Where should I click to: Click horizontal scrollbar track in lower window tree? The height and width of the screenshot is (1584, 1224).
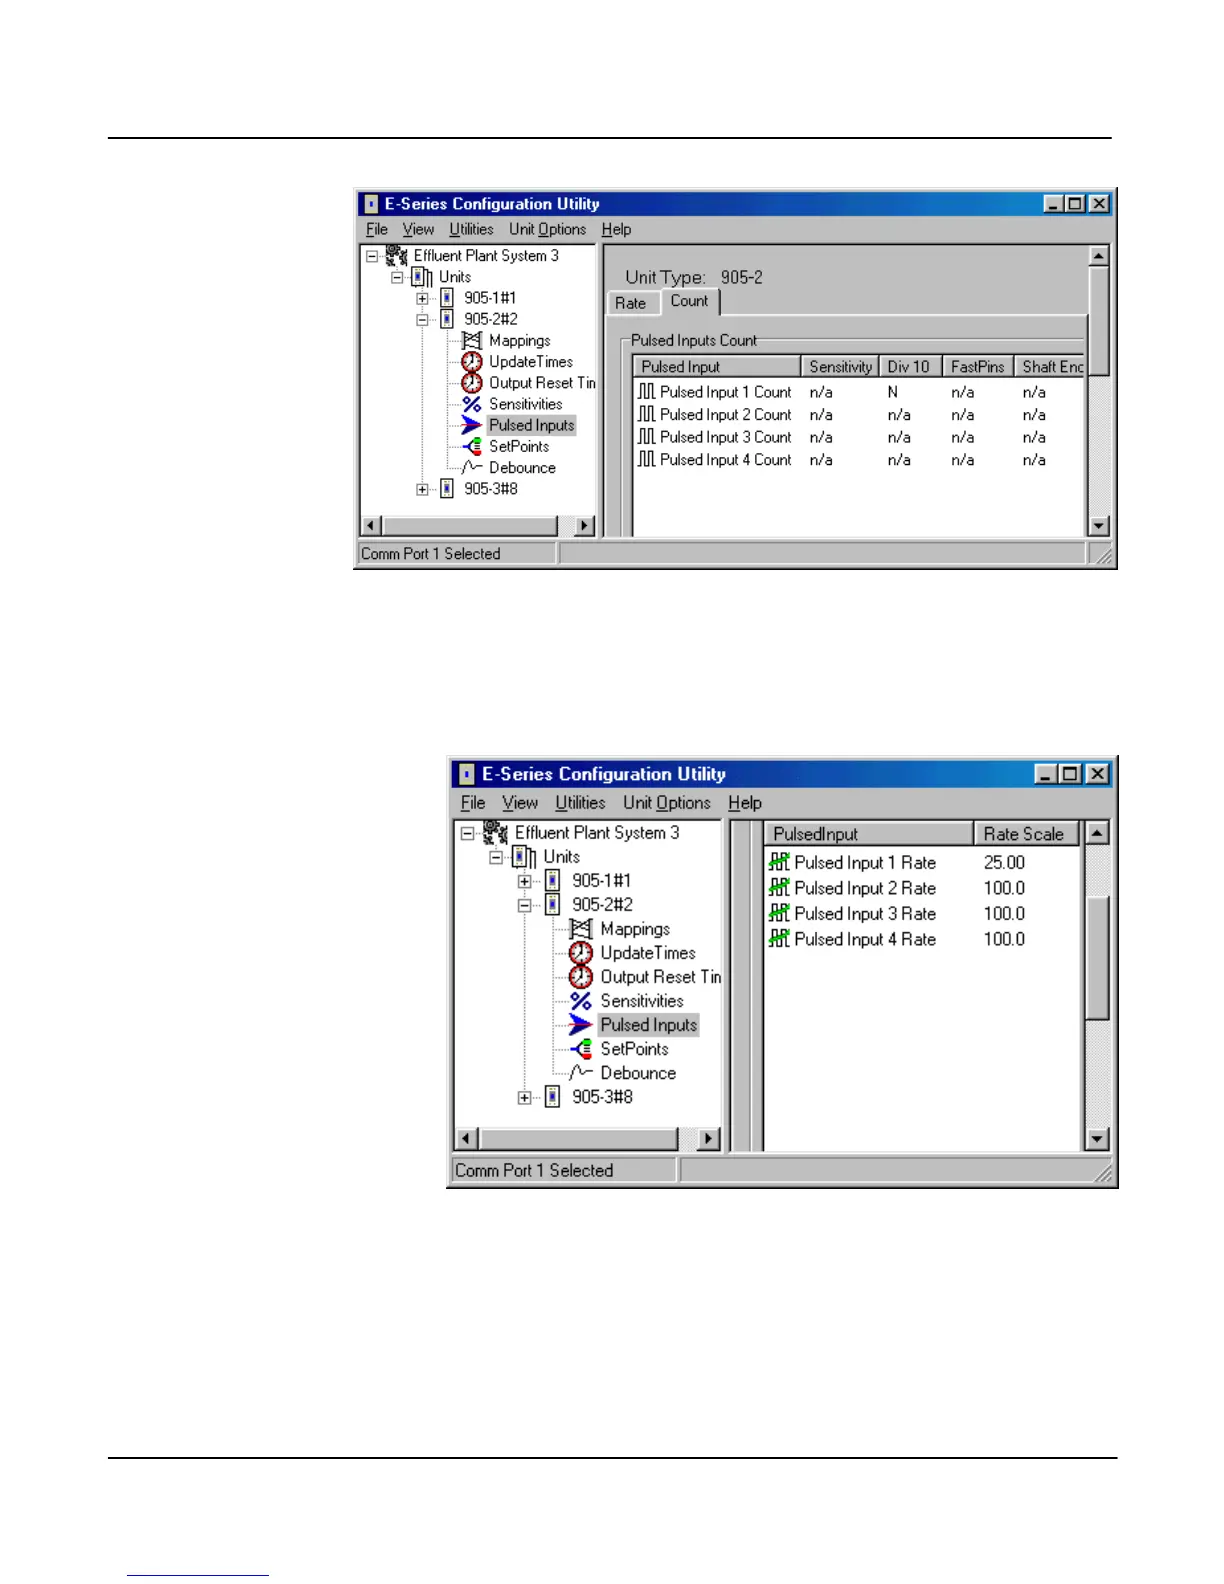(x=578, y=1138)
